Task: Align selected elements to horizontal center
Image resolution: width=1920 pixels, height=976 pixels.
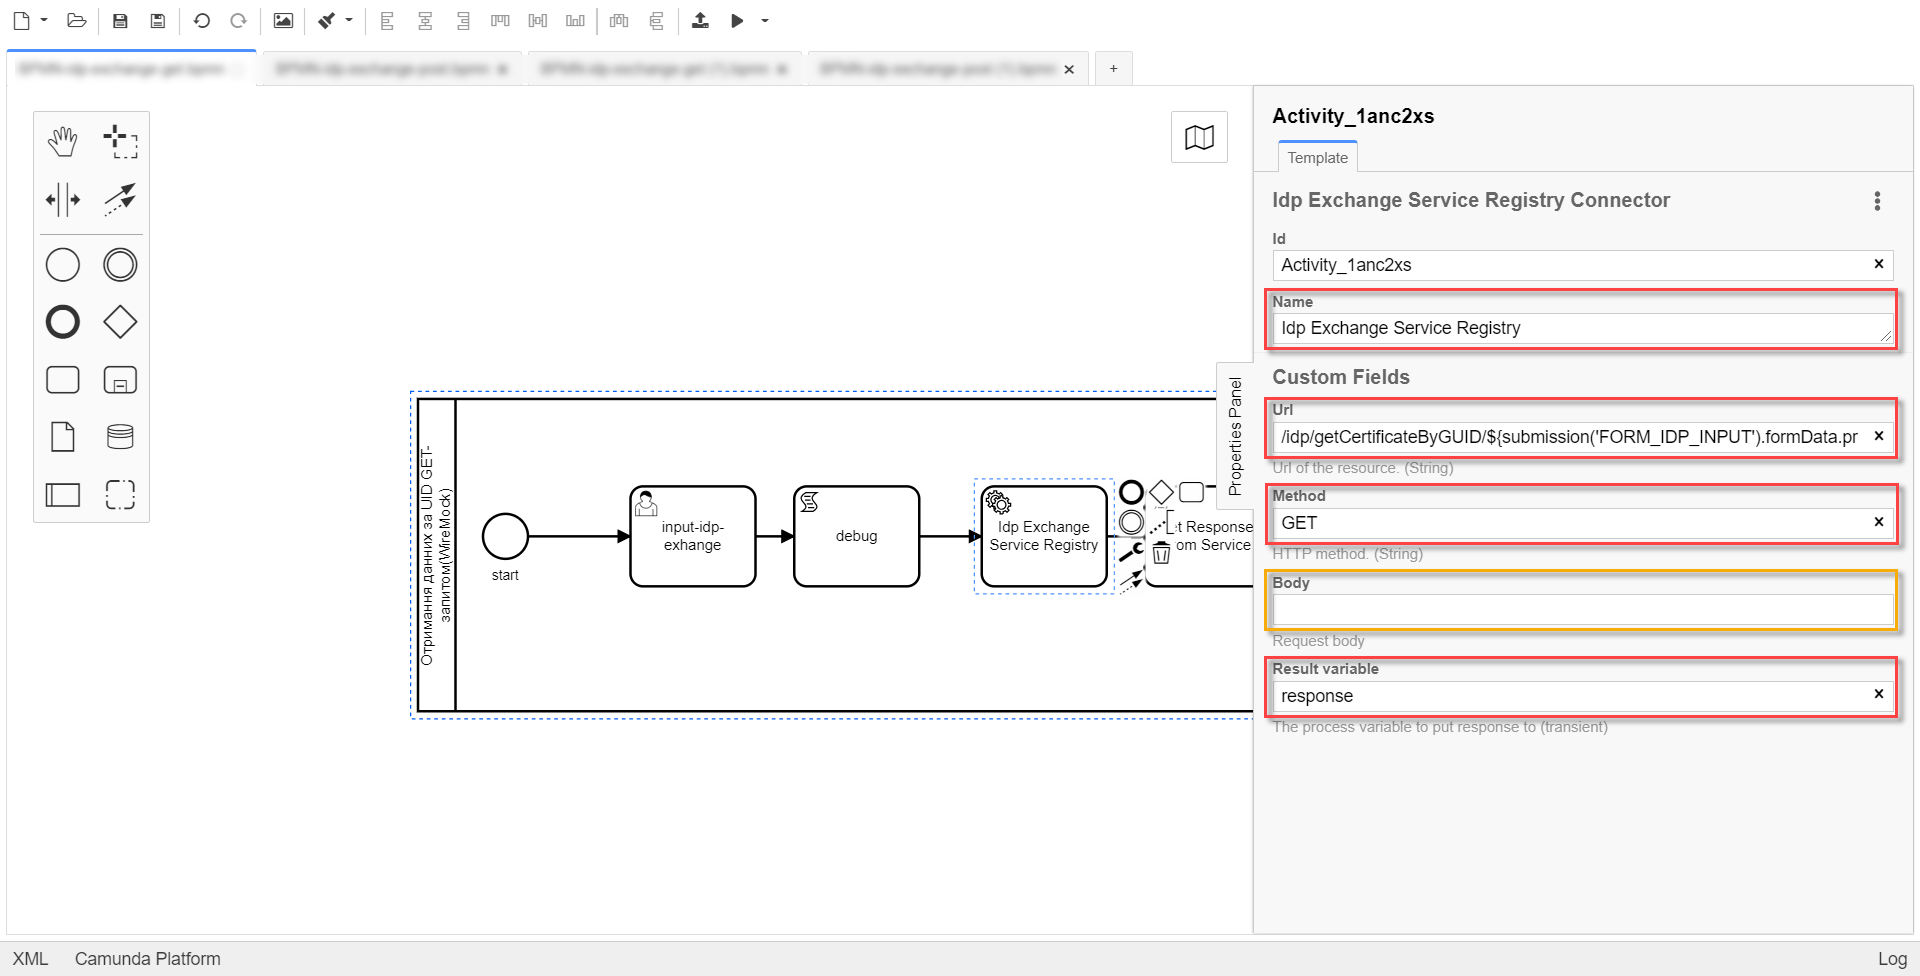Action: point(425,20)
